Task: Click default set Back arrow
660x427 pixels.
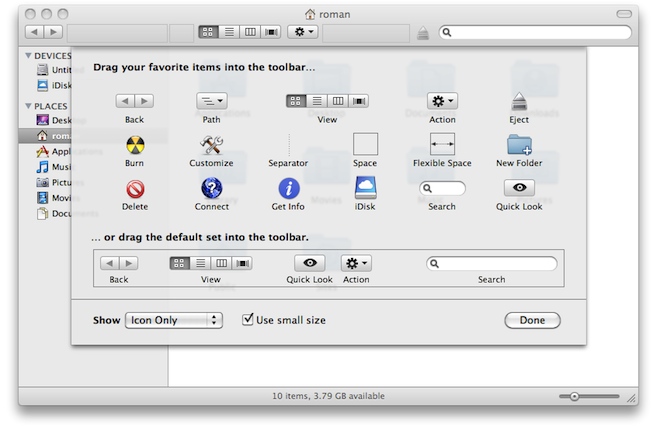Action: (x=110, y=263)
